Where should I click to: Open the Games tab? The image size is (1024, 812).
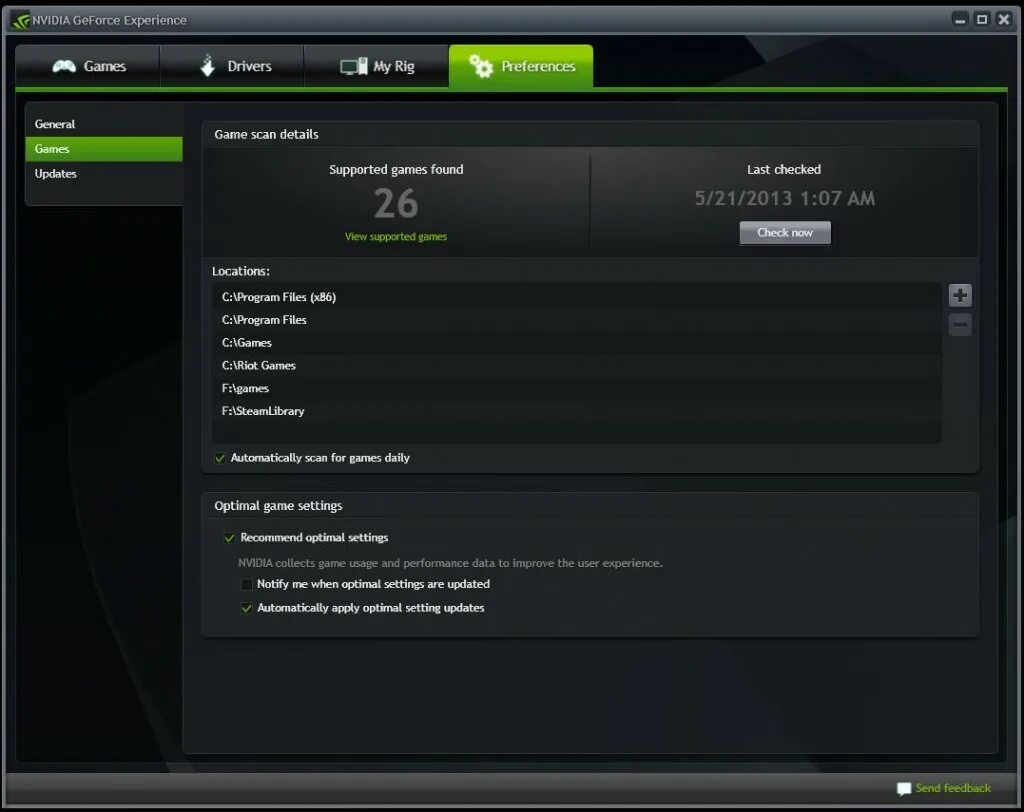[88, 66]
